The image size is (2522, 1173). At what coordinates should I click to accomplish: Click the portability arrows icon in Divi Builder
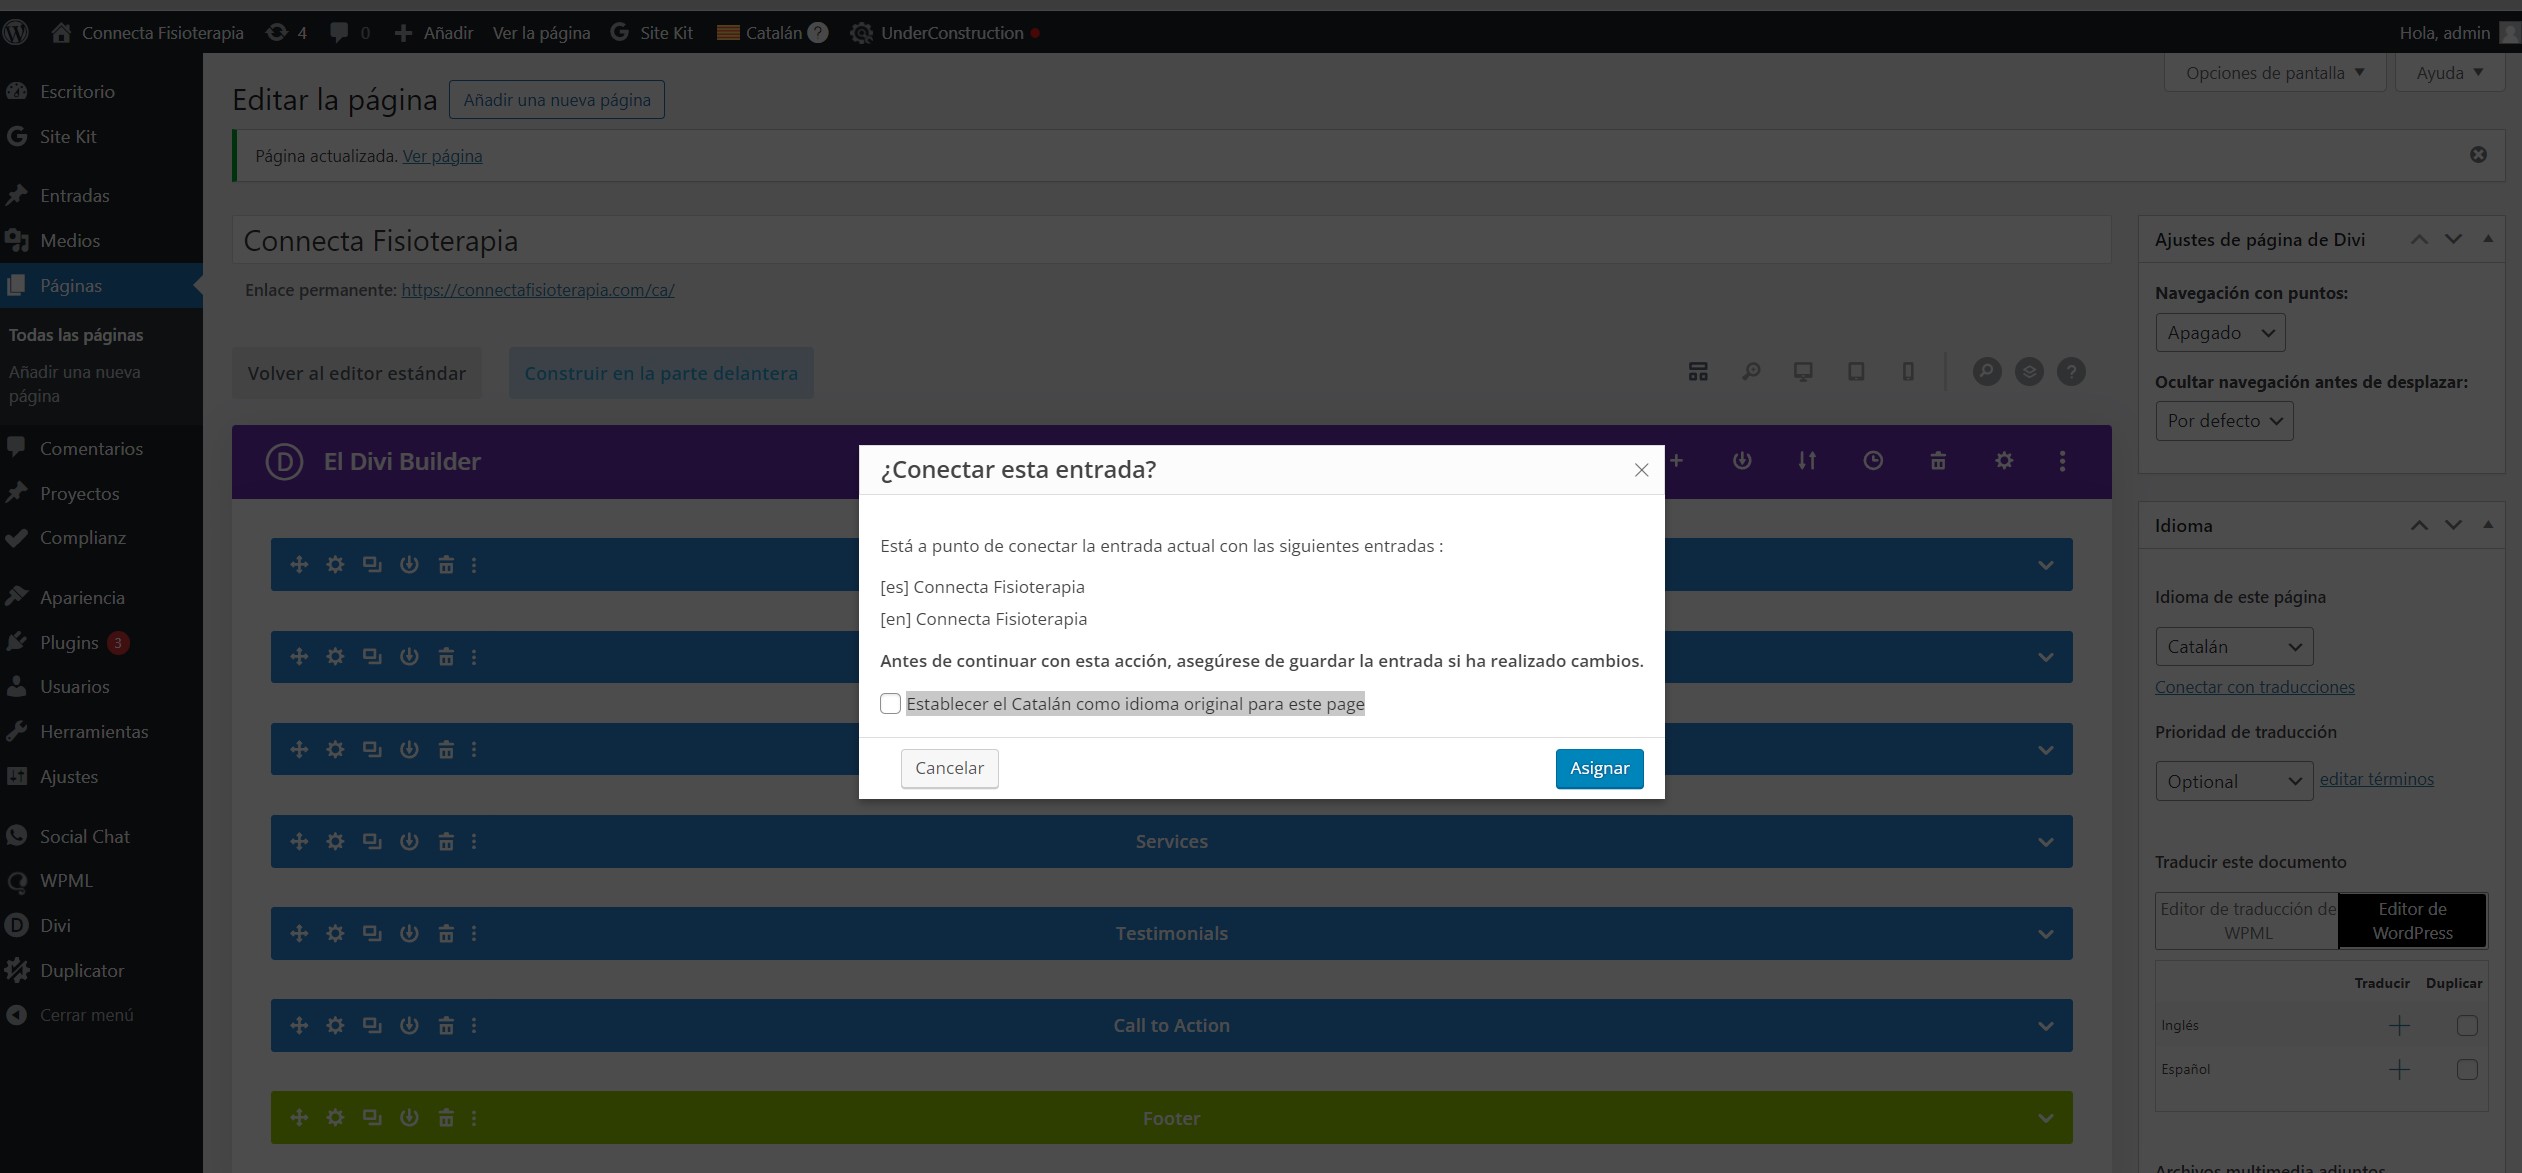click(1806, 461)
